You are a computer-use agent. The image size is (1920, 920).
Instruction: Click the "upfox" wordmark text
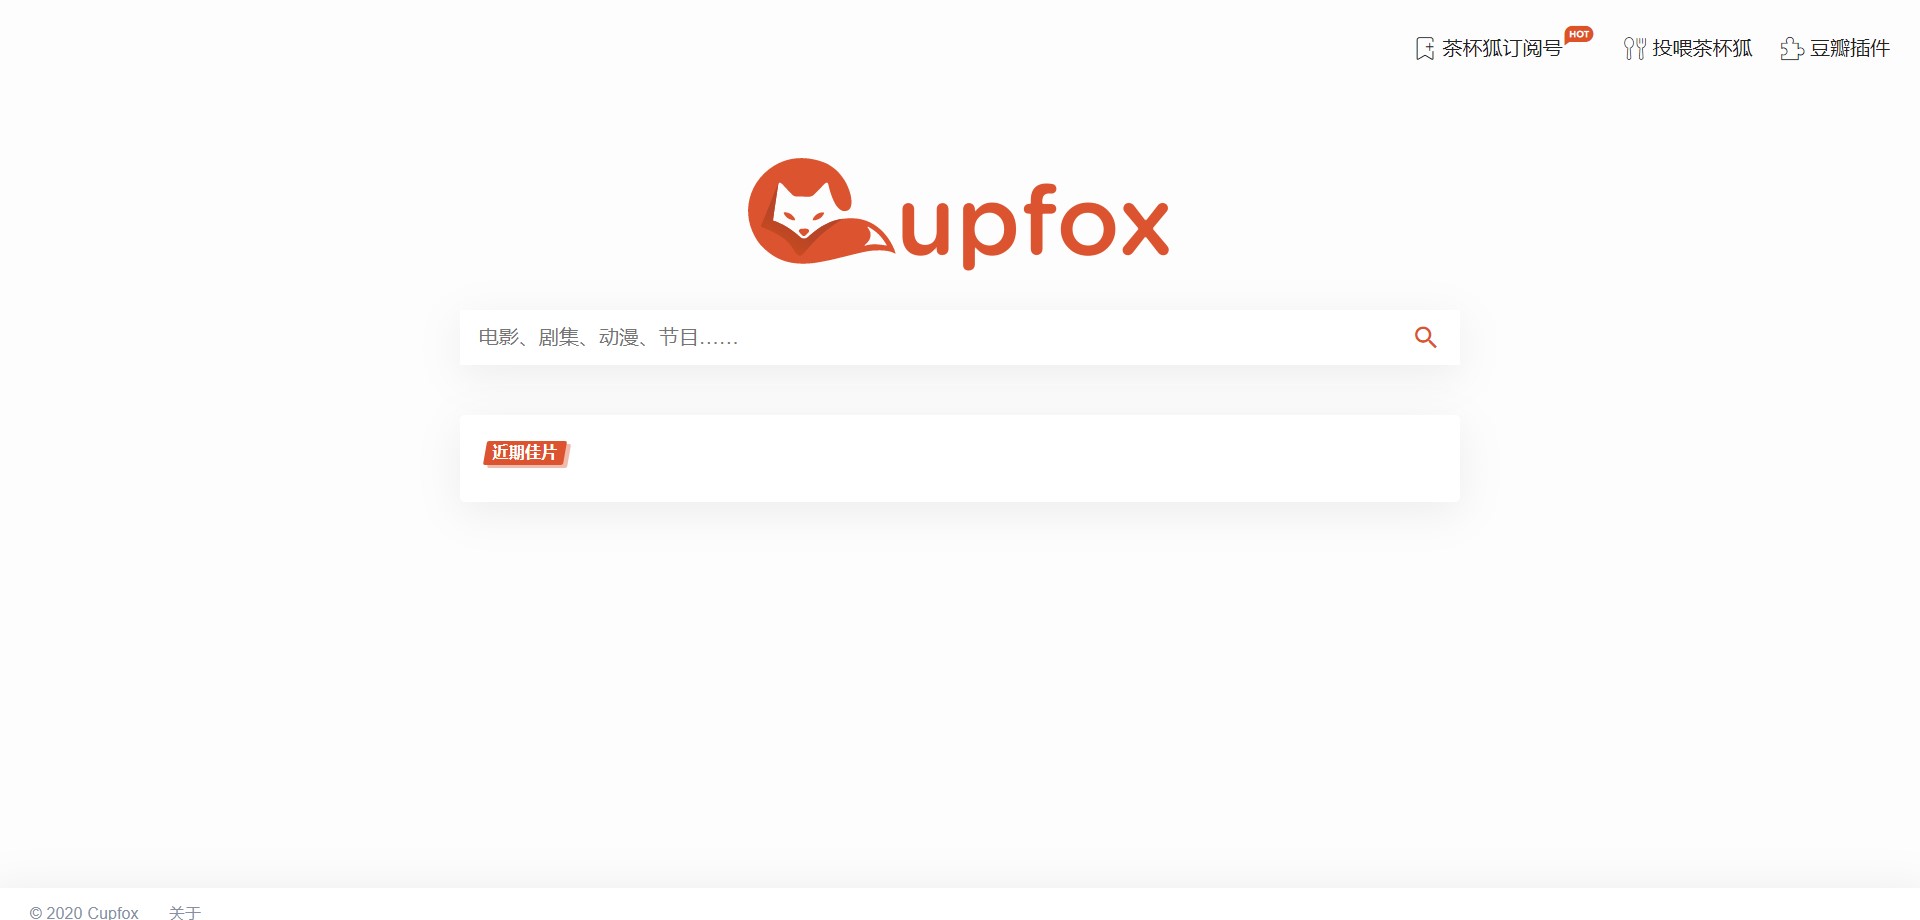pyautogui.click(x=1034, y=224)
